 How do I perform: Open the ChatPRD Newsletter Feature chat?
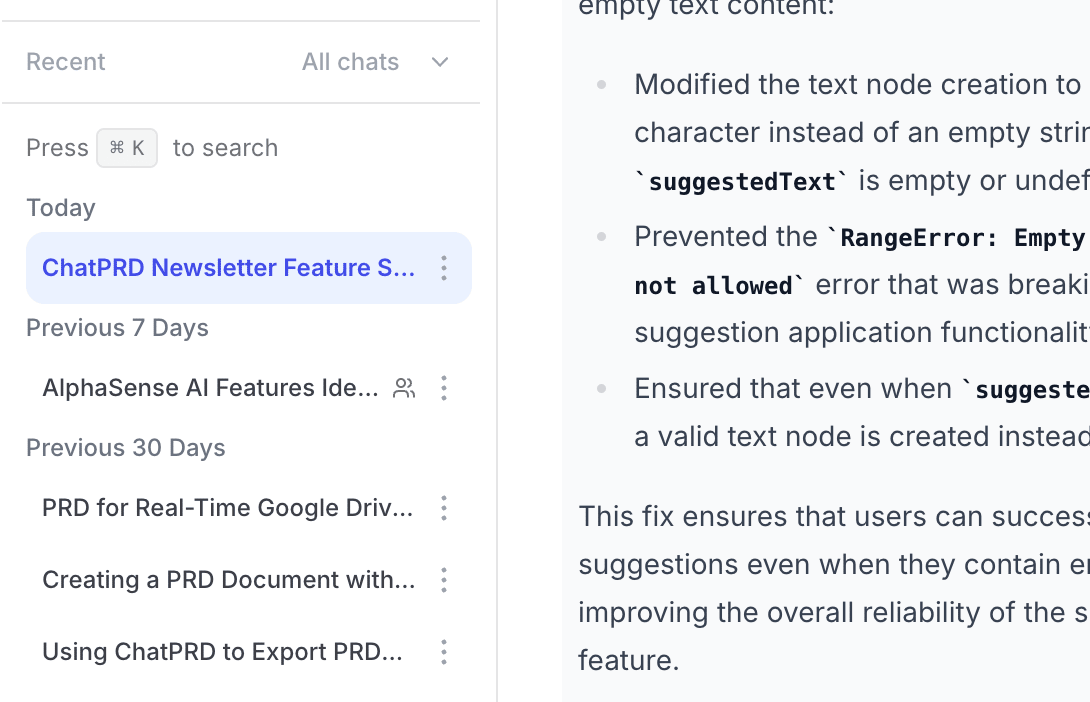[228, 268]
